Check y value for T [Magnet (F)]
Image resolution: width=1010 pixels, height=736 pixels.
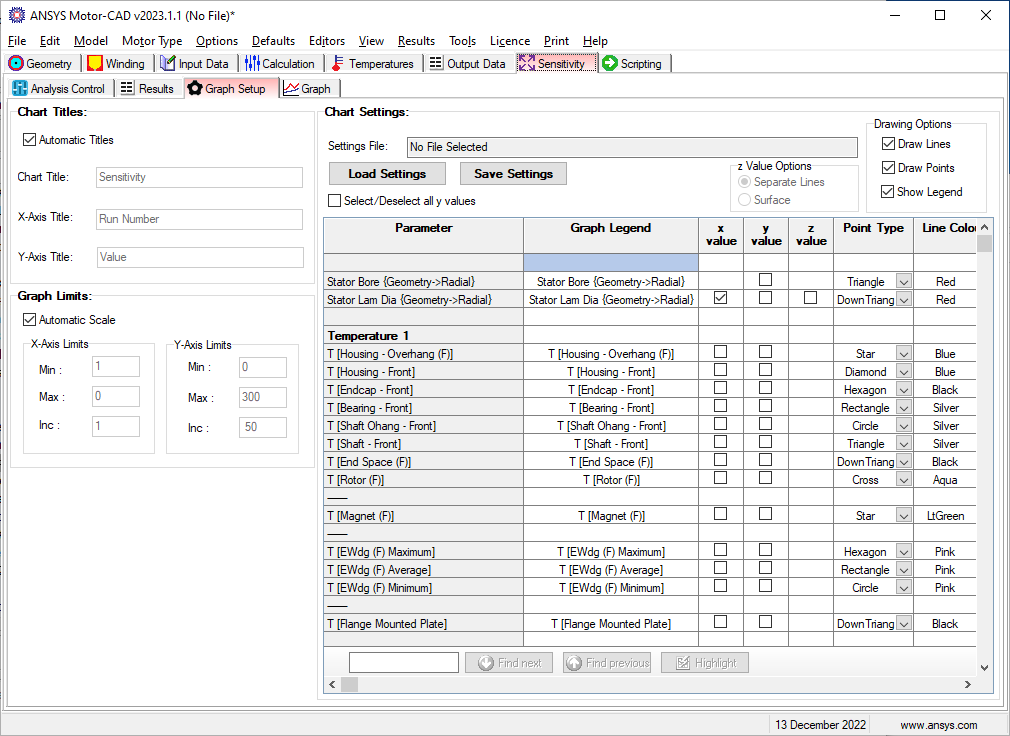click(x=765, y=514)
